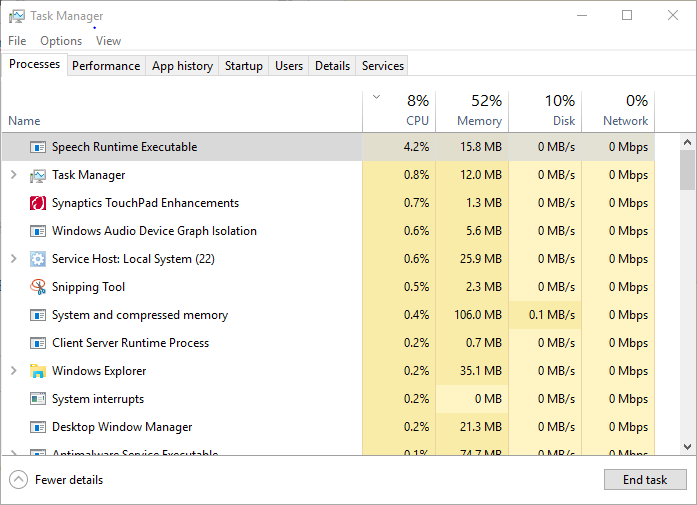Click the End task button
Viewport: 697px width, 505px height.
(x=645, y=480)
